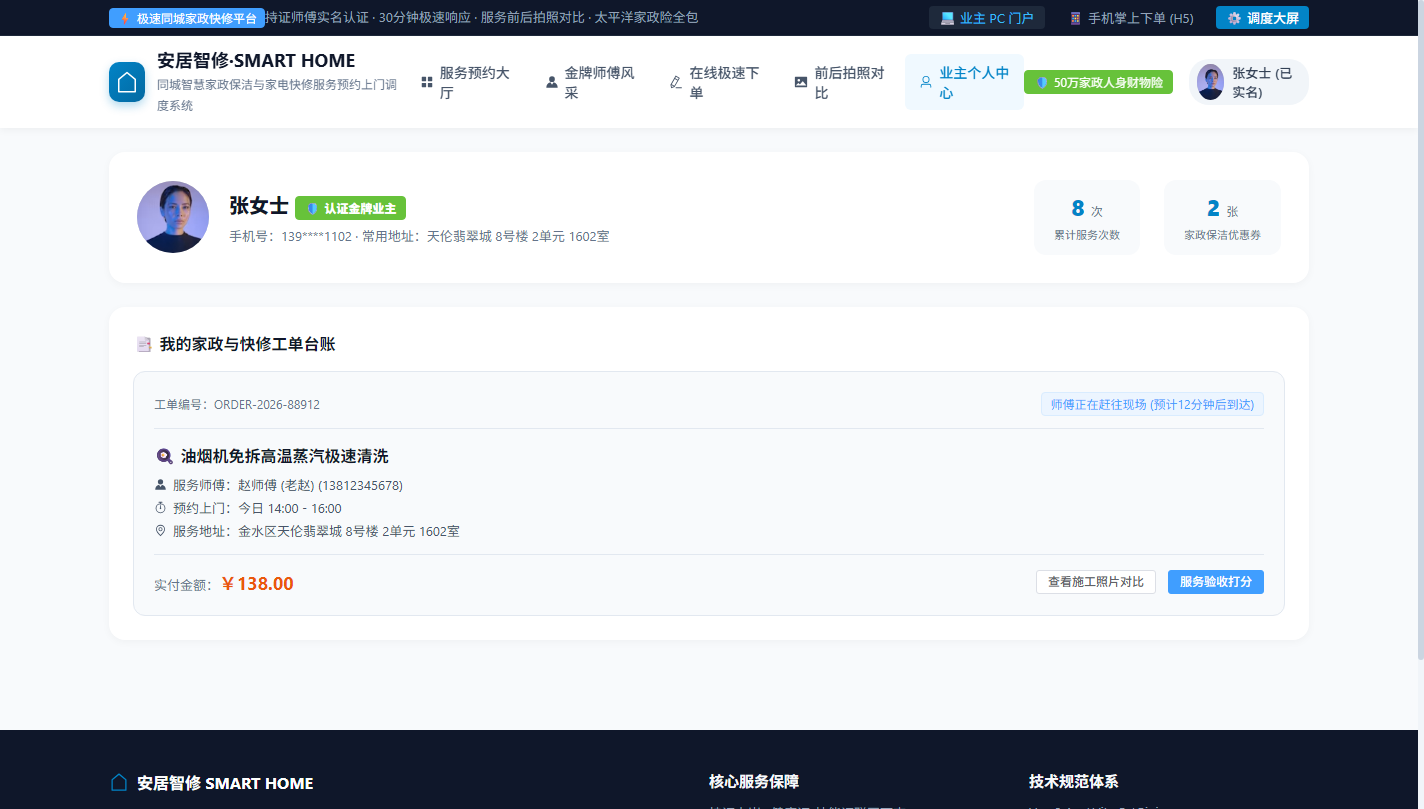Click 核心服务保障 footer heading
The height and width of the screenshot is (809, 1424).
pos(754,782)
